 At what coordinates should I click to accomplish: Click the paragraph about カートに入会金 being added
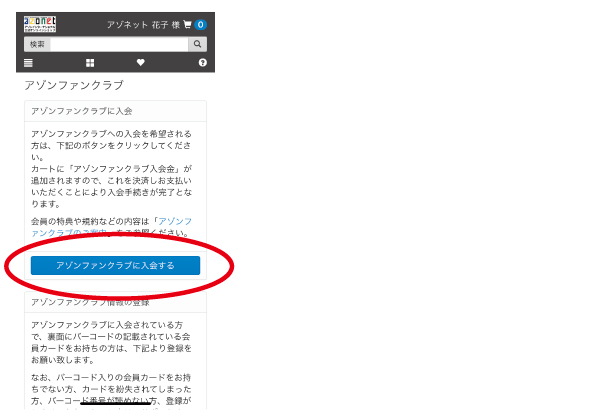[111, 186]
